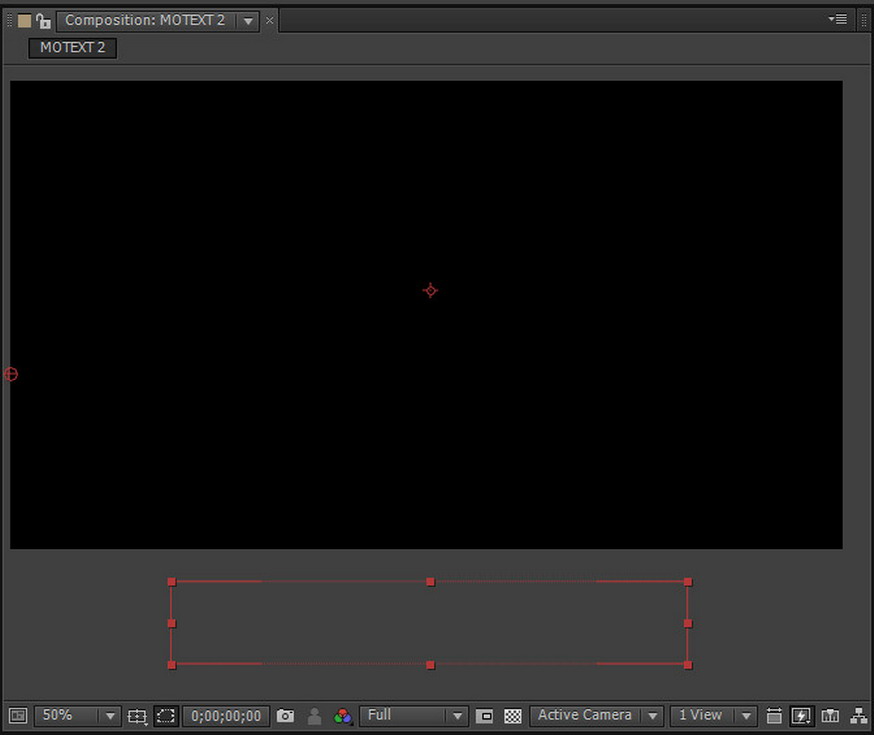Image resolution: width=874 pixels, height=735 pixels.
Task: Open the grid and guide options
Action: [x=137, y=716]
